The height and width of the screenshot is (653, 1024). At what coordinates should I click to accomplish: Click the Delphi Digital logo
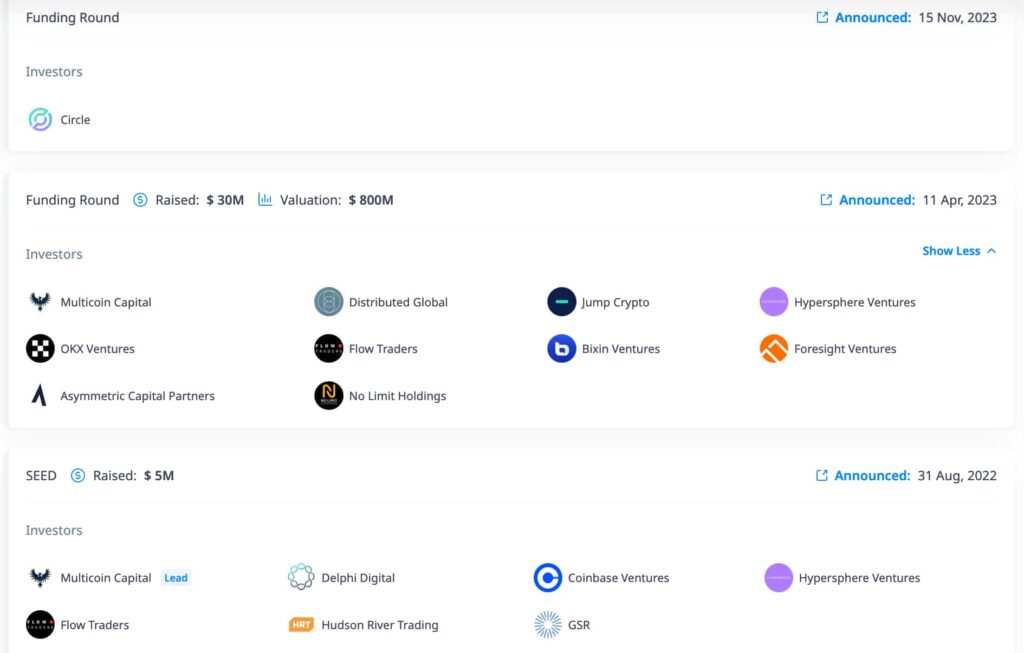point(301,577)
